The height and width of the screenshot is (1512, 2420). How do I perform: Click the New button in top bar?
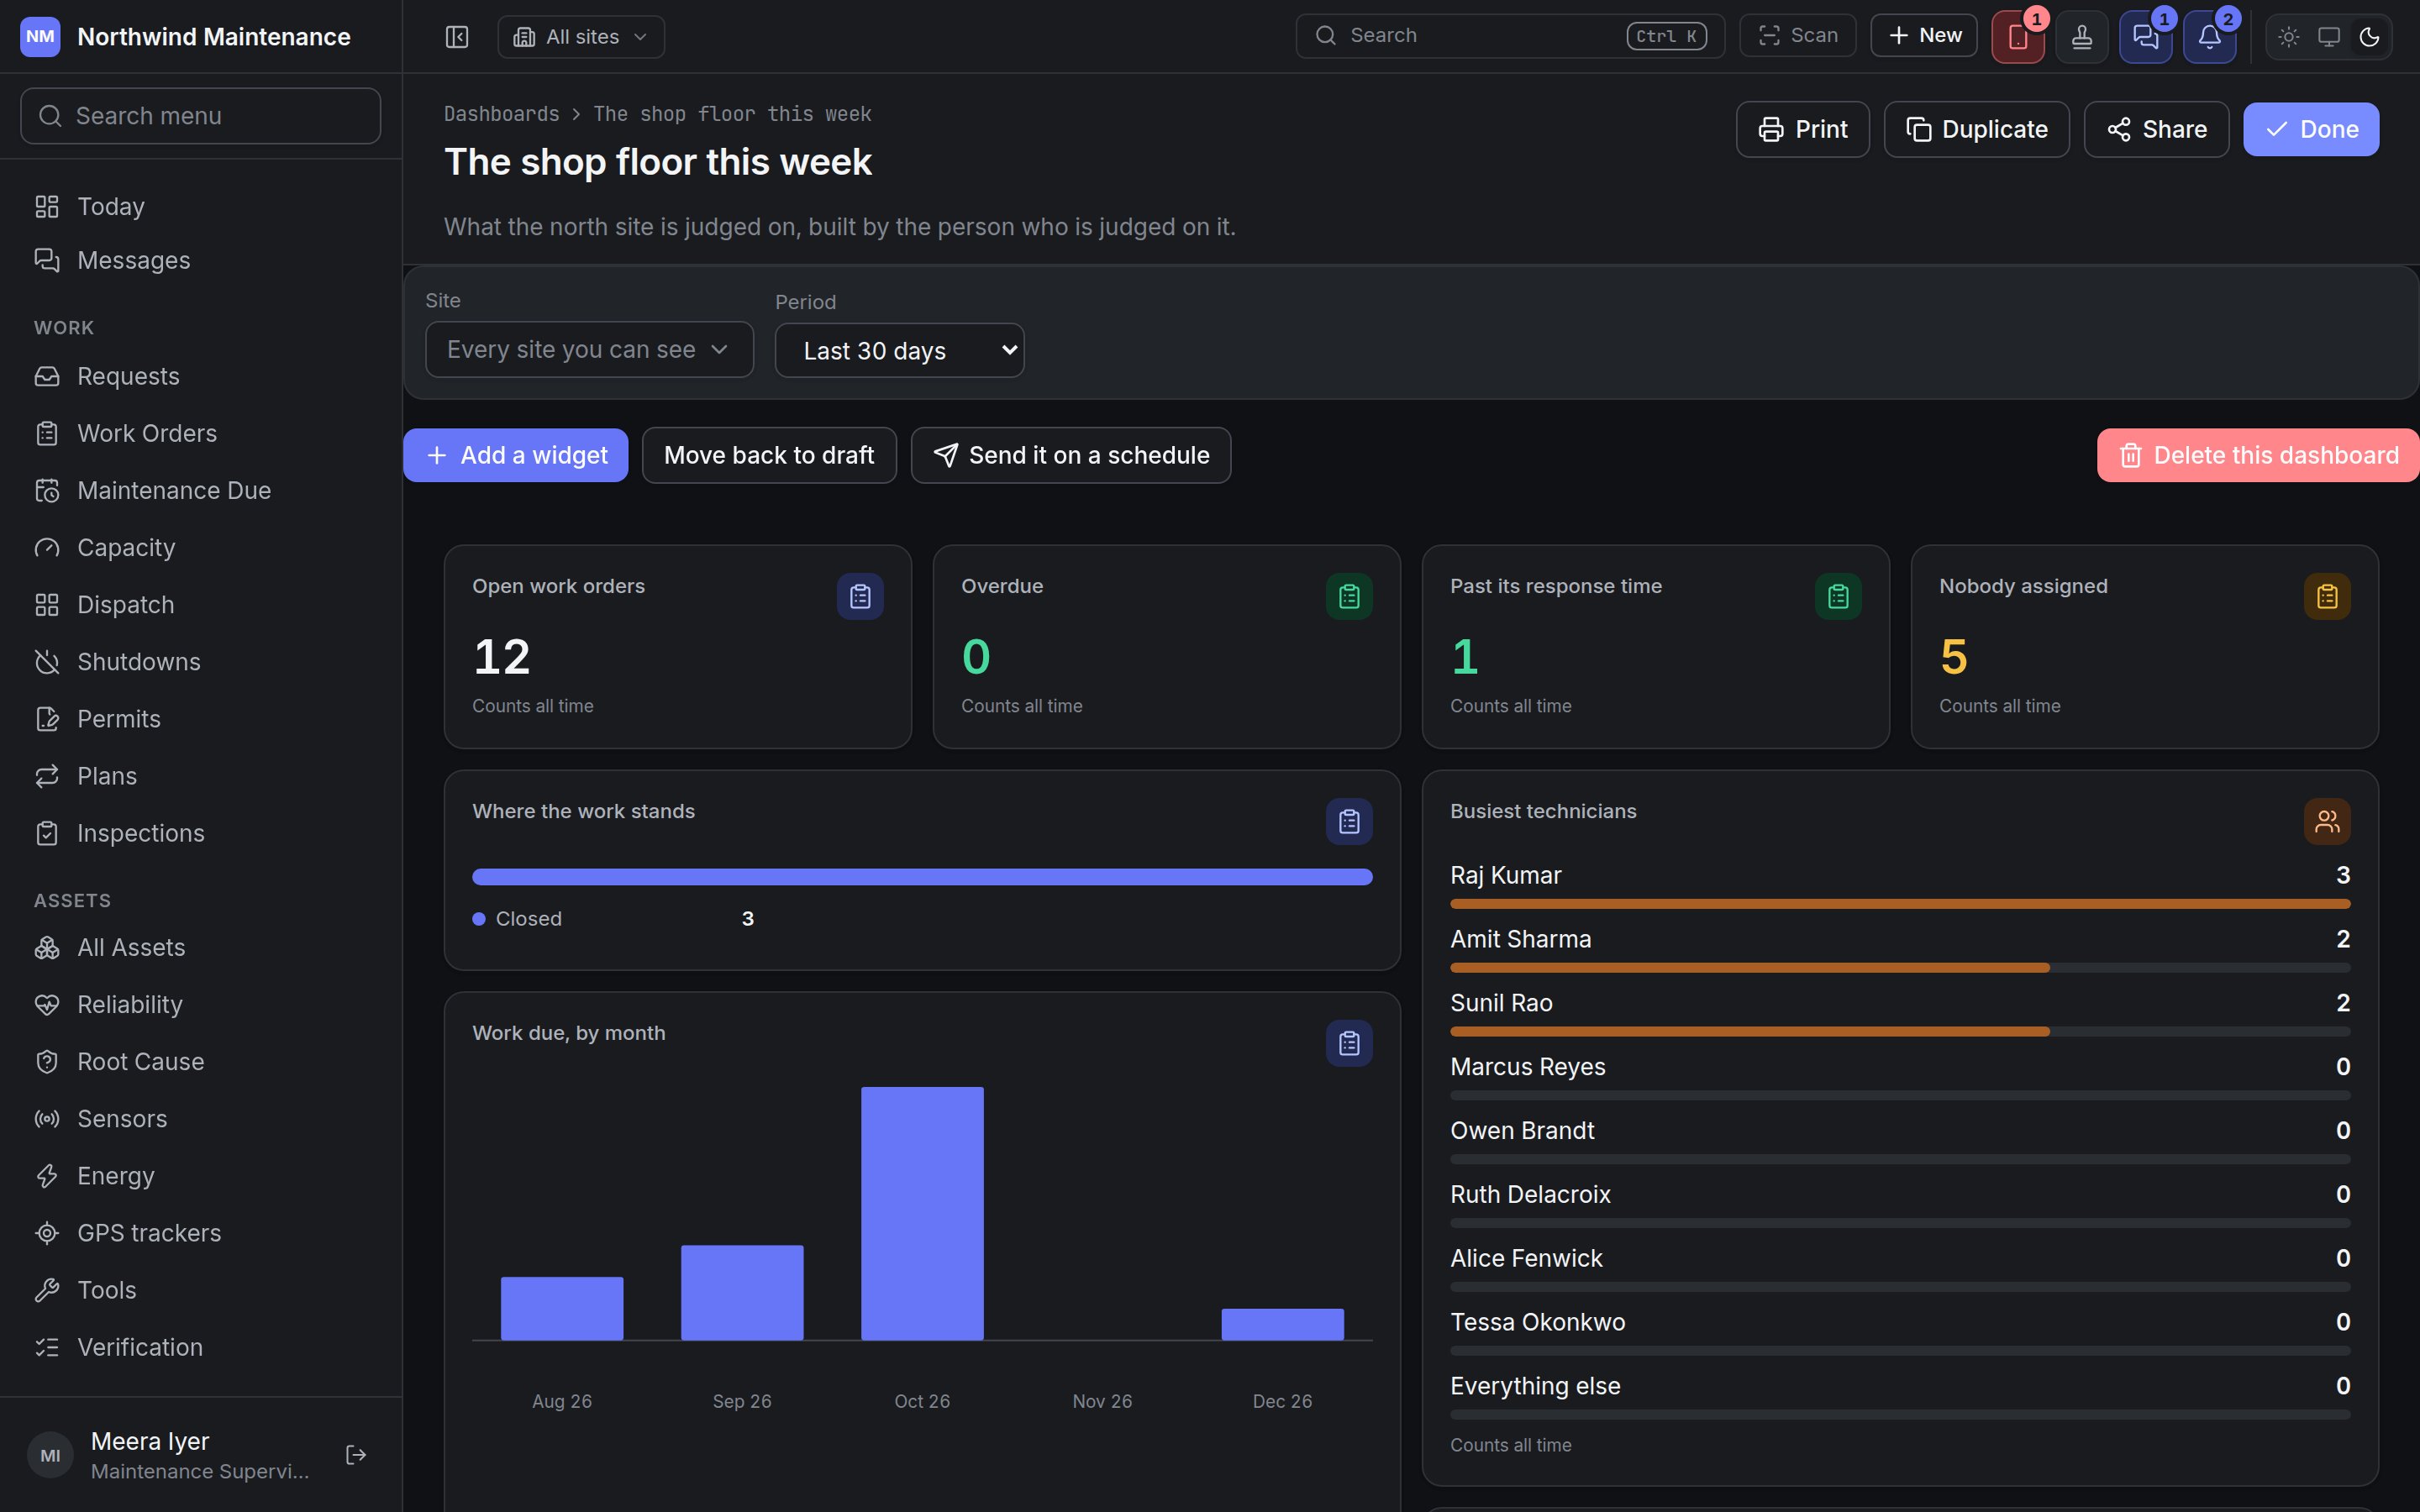coord(1924,36)
